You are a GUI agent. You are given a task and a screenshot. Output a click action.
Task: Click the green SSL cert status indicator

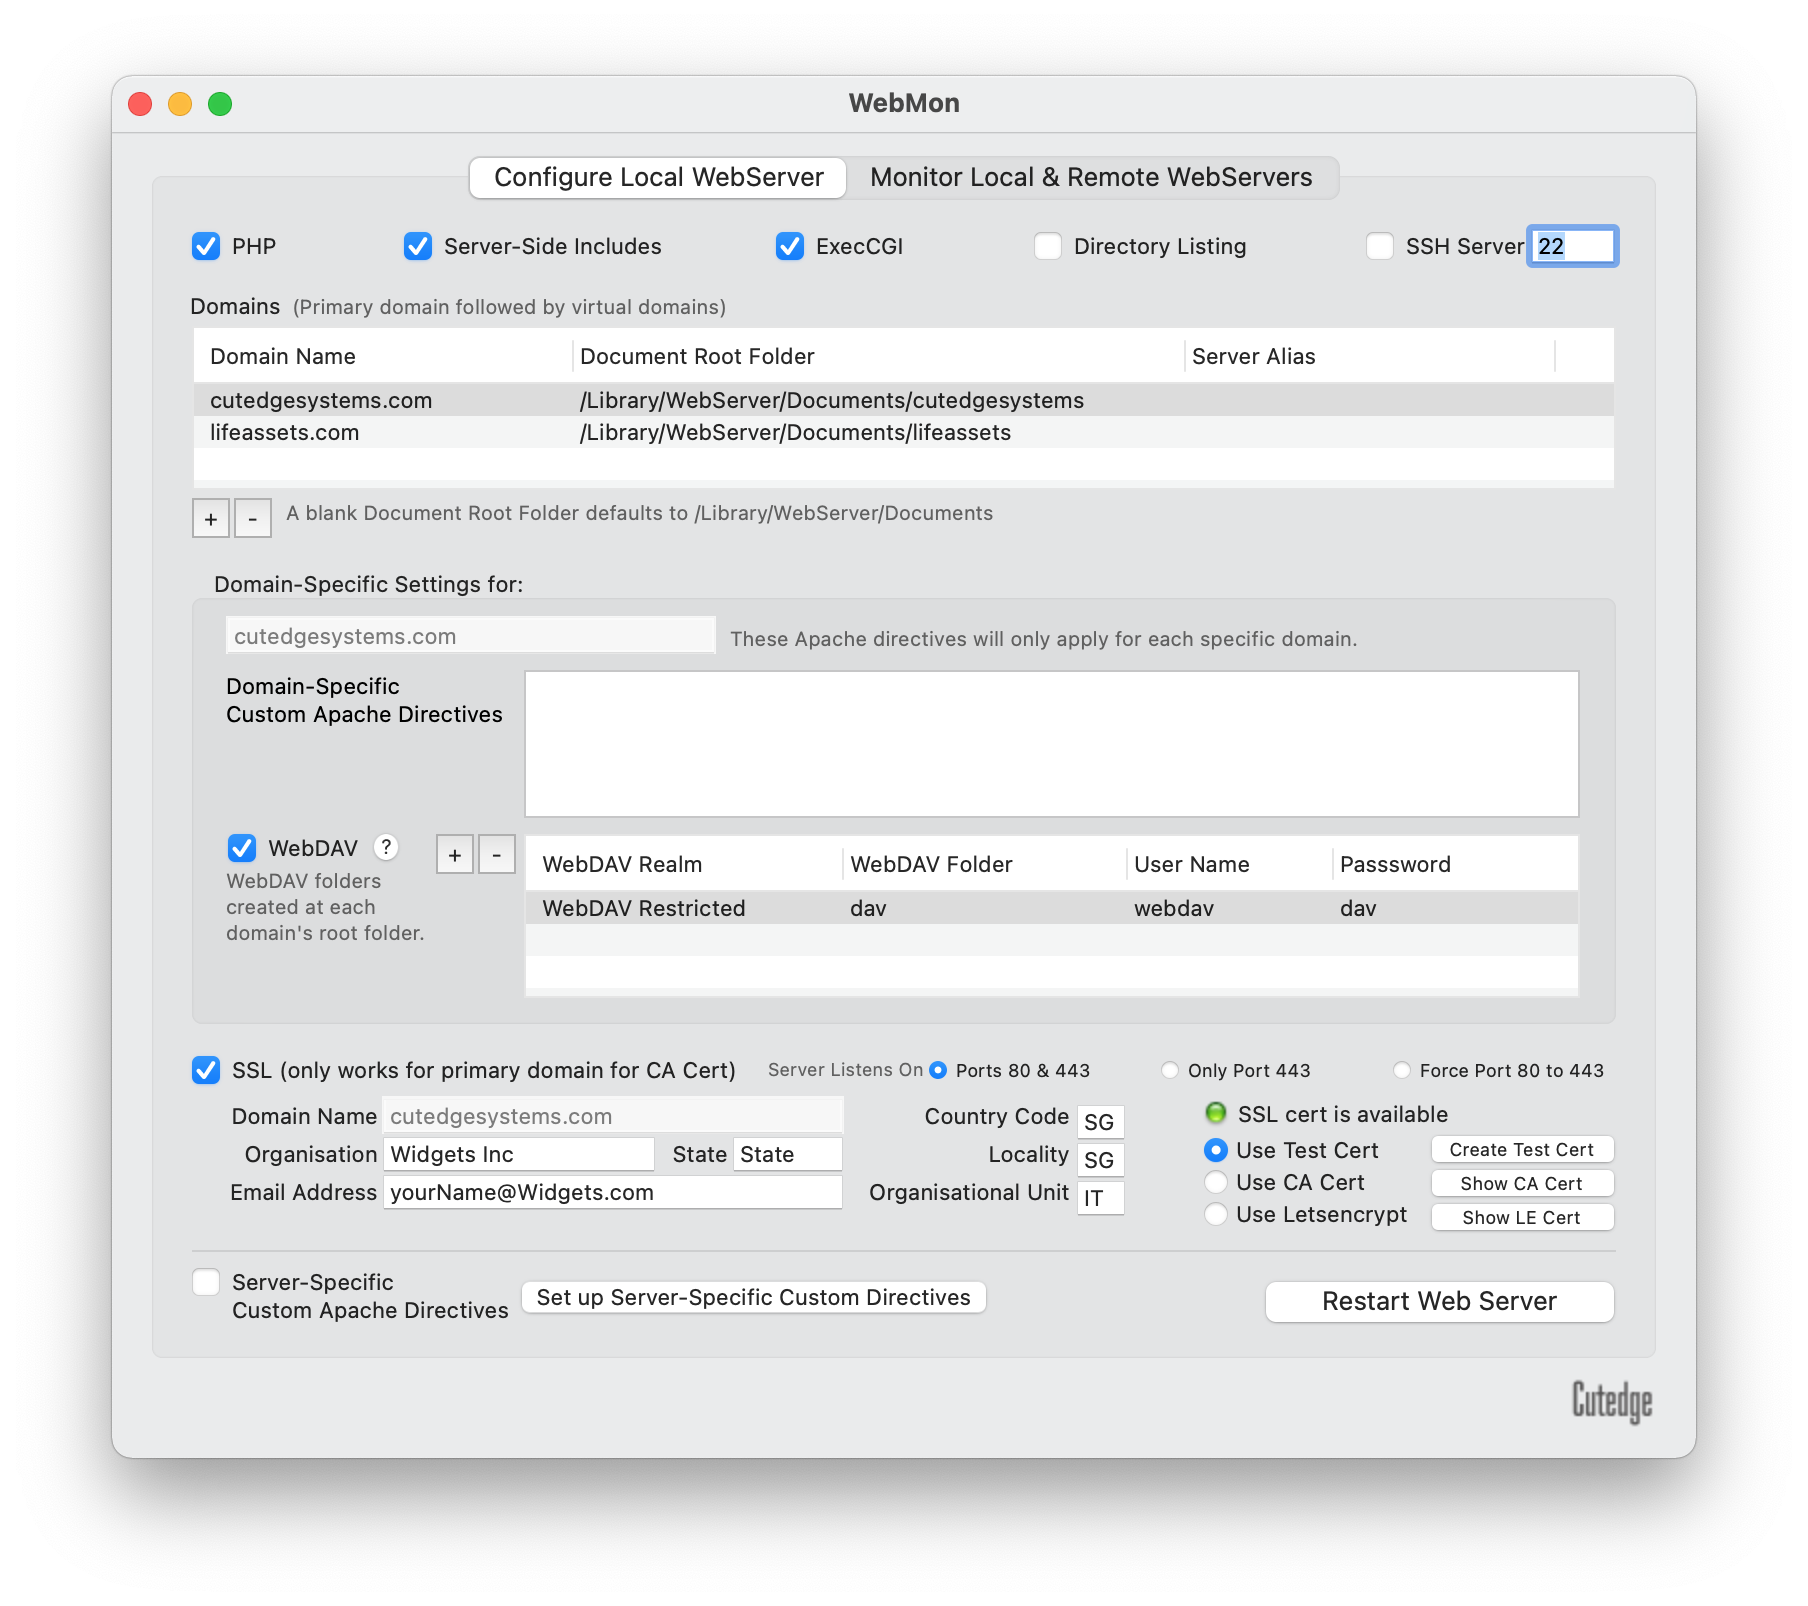point(1216,1113)
